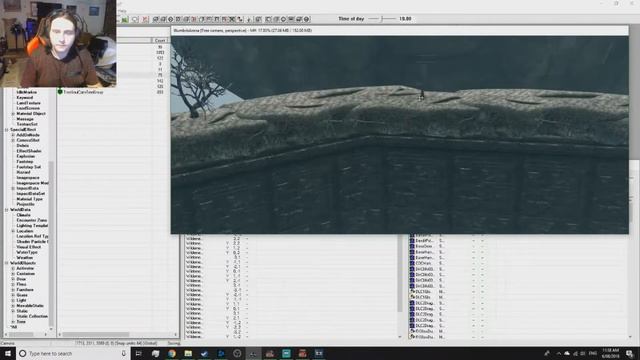
Task: Open the Windows Start menu
Action: pyautogui.click(x=8, y=353)
